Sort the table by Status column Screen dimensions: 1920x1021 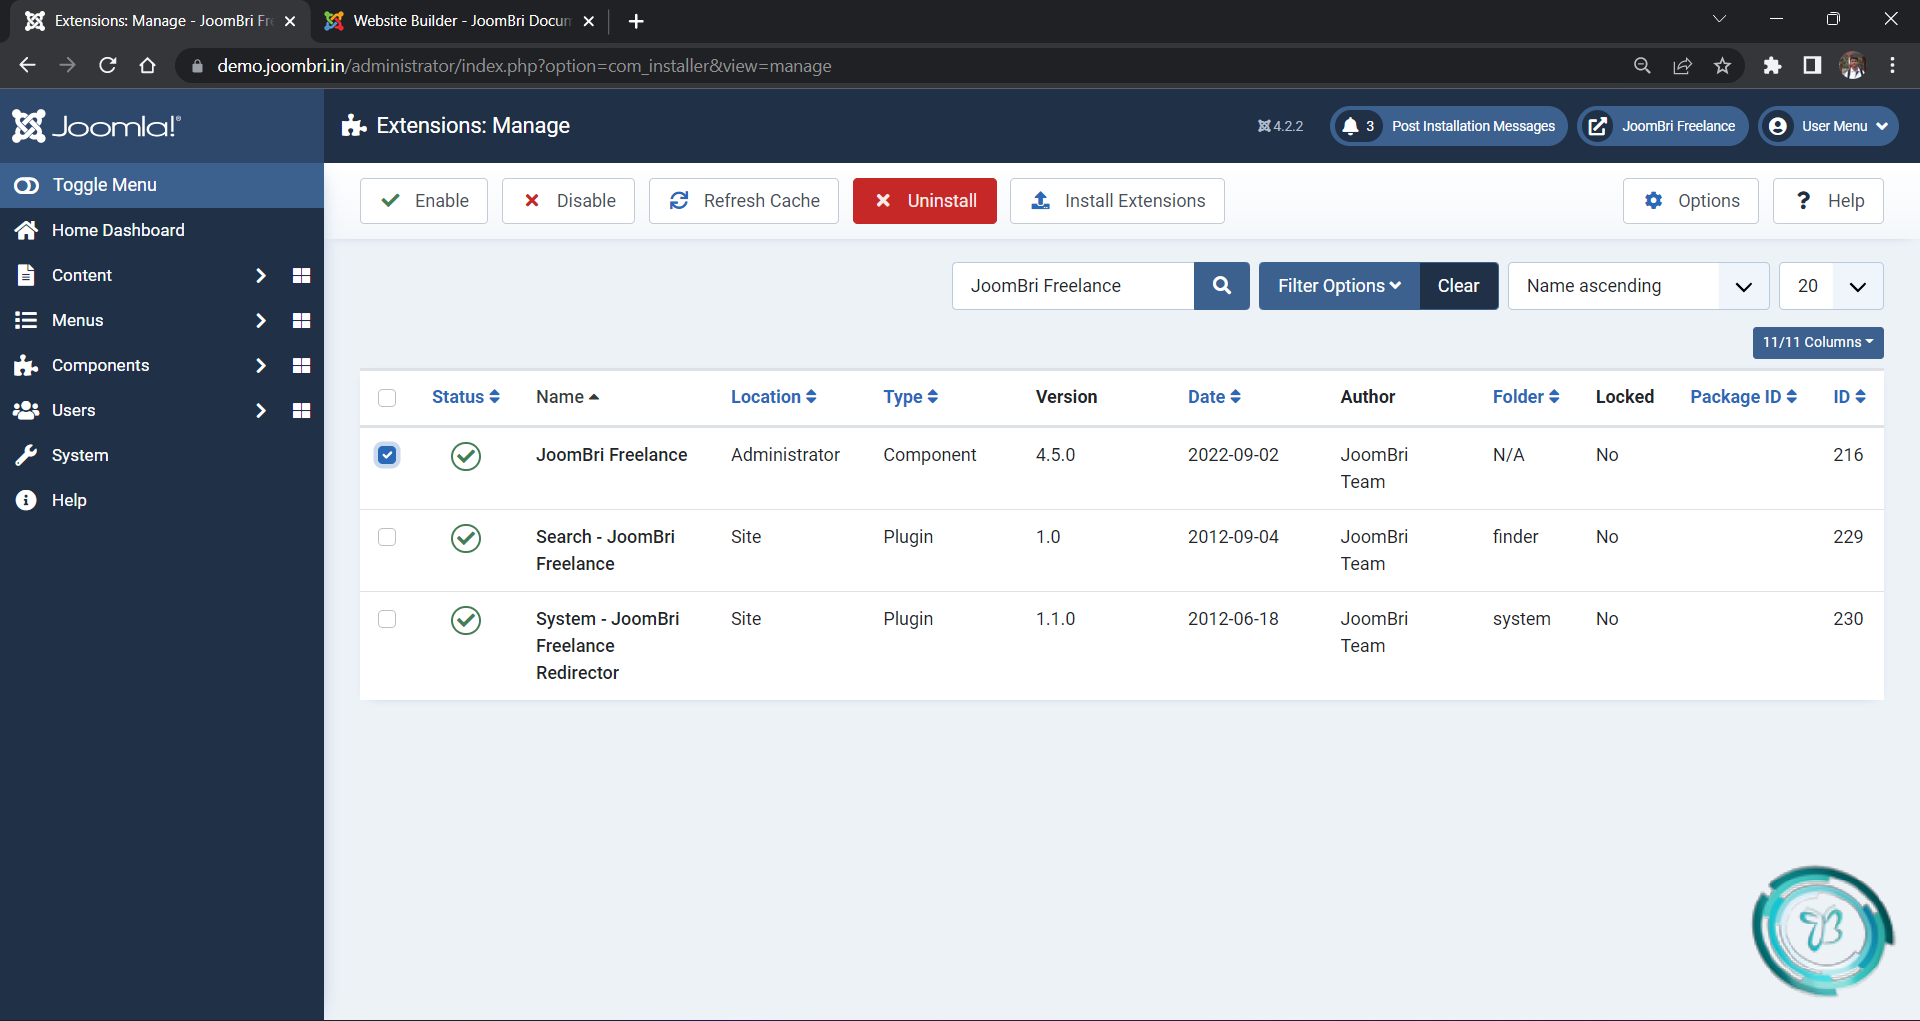tap(465, 397)
